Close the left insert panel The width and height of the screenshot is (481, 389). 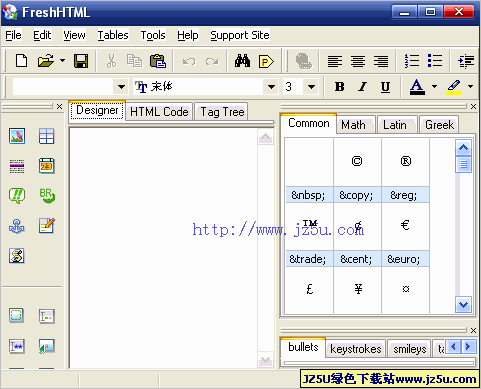pyautogui.click(x=59, y=106)
